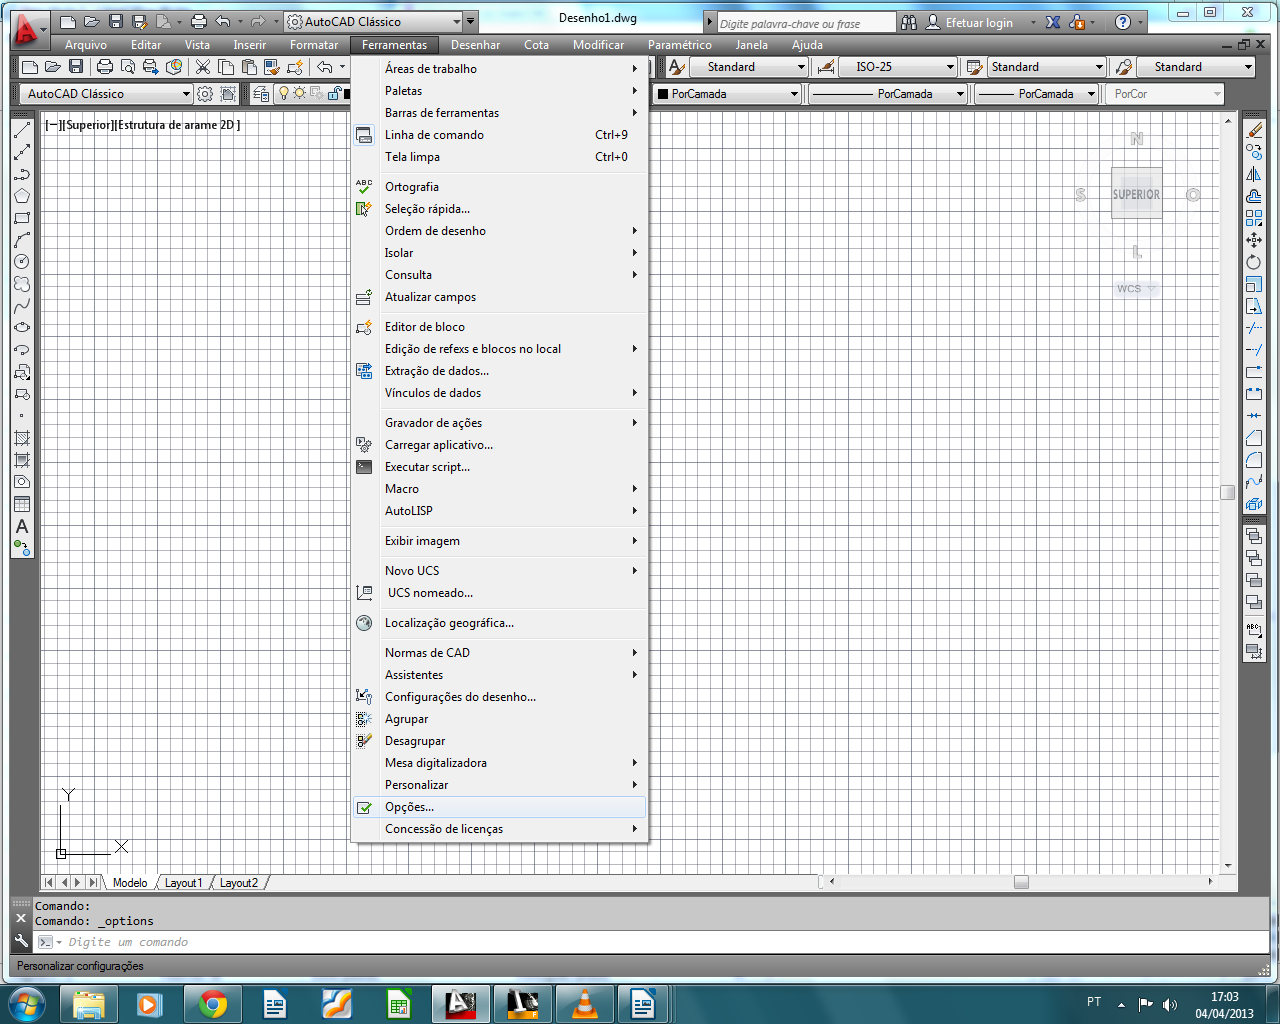Screen dimensions: 1280x1024
Task: Click the Undo arrow in quick access toolbar
Action: 223,21
